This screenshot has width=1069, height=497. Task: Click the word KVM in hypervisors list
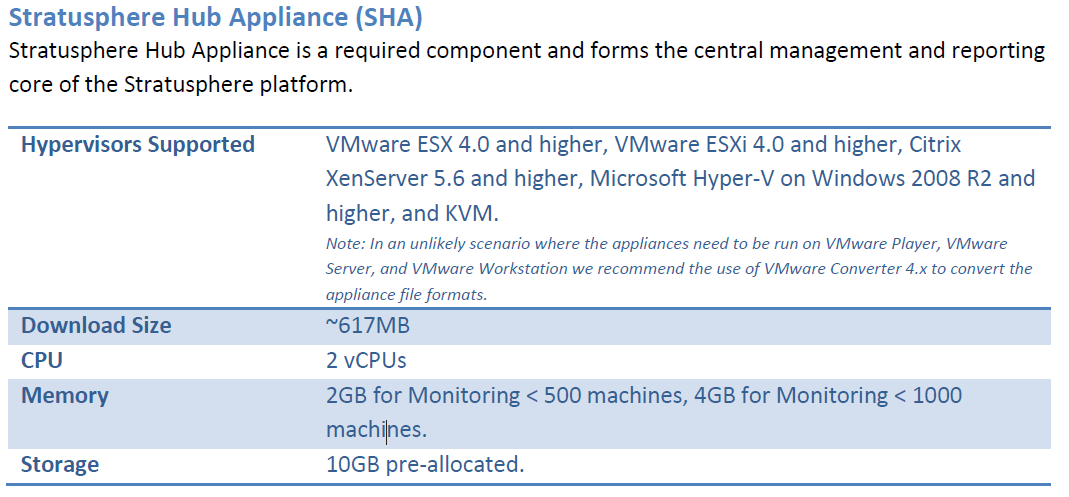point(467,214)
